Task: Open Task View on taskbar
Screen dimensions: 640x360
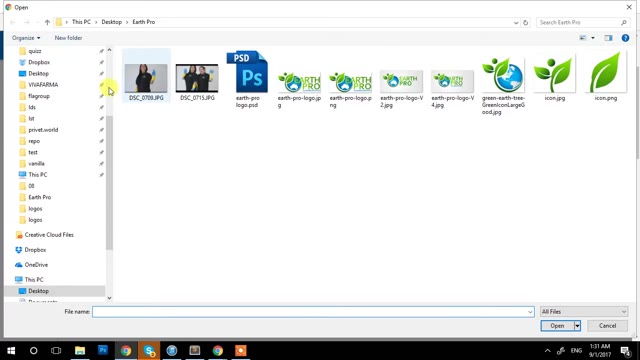Action: pyautogui.click(x=56, y=351)
